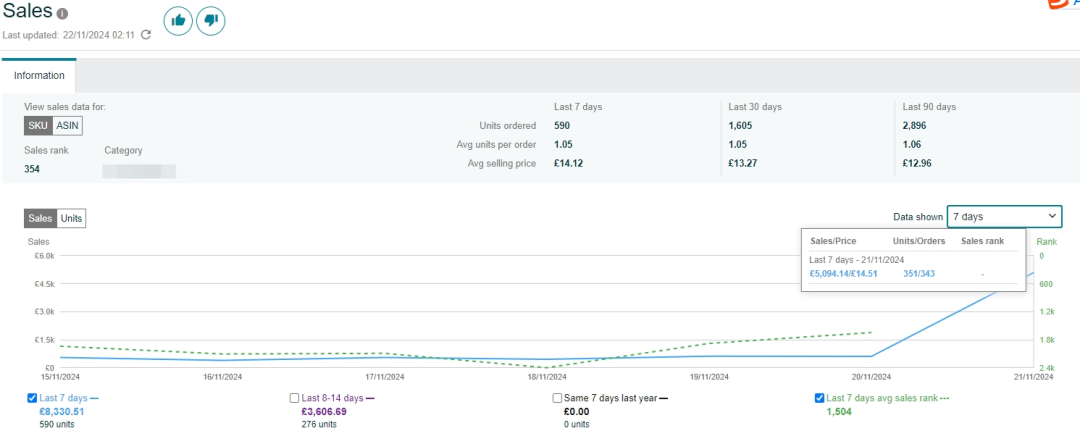
Task: Click tooltip value £5,094.14/£14.51
Action: pyautogui.click(x=843, y=273)
